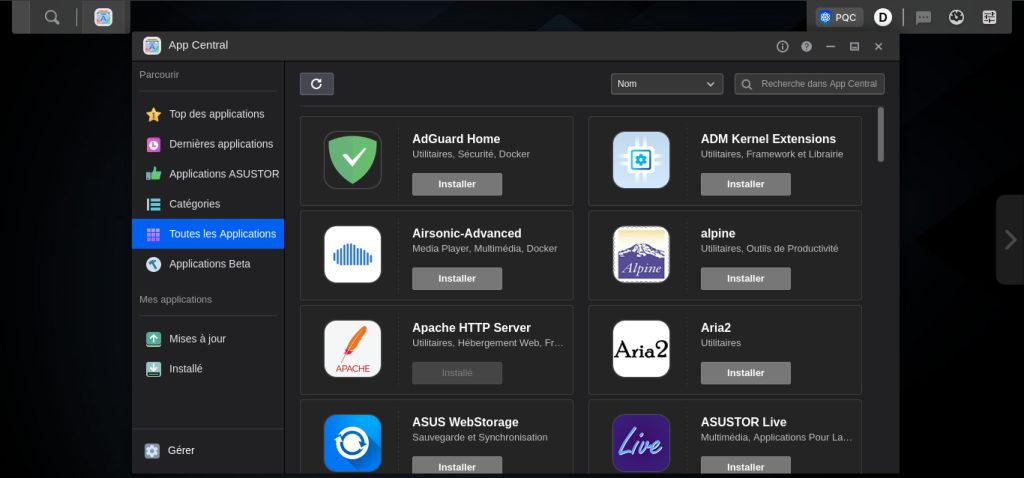Open the D user account menu
Viewport: 1024px width, 478px height.
click(x=883, y=18)
